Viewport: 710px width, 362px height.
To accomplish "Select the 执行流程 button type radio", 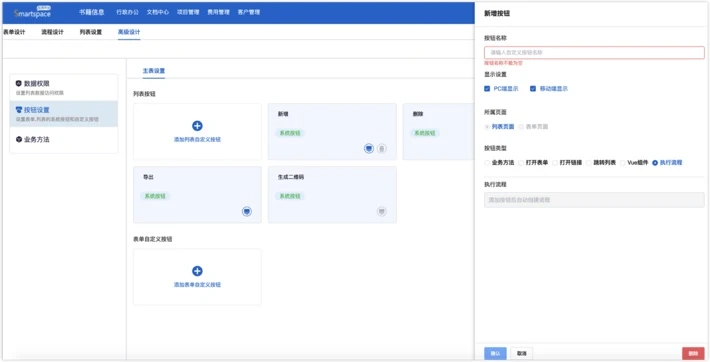I will pos(655,163).
